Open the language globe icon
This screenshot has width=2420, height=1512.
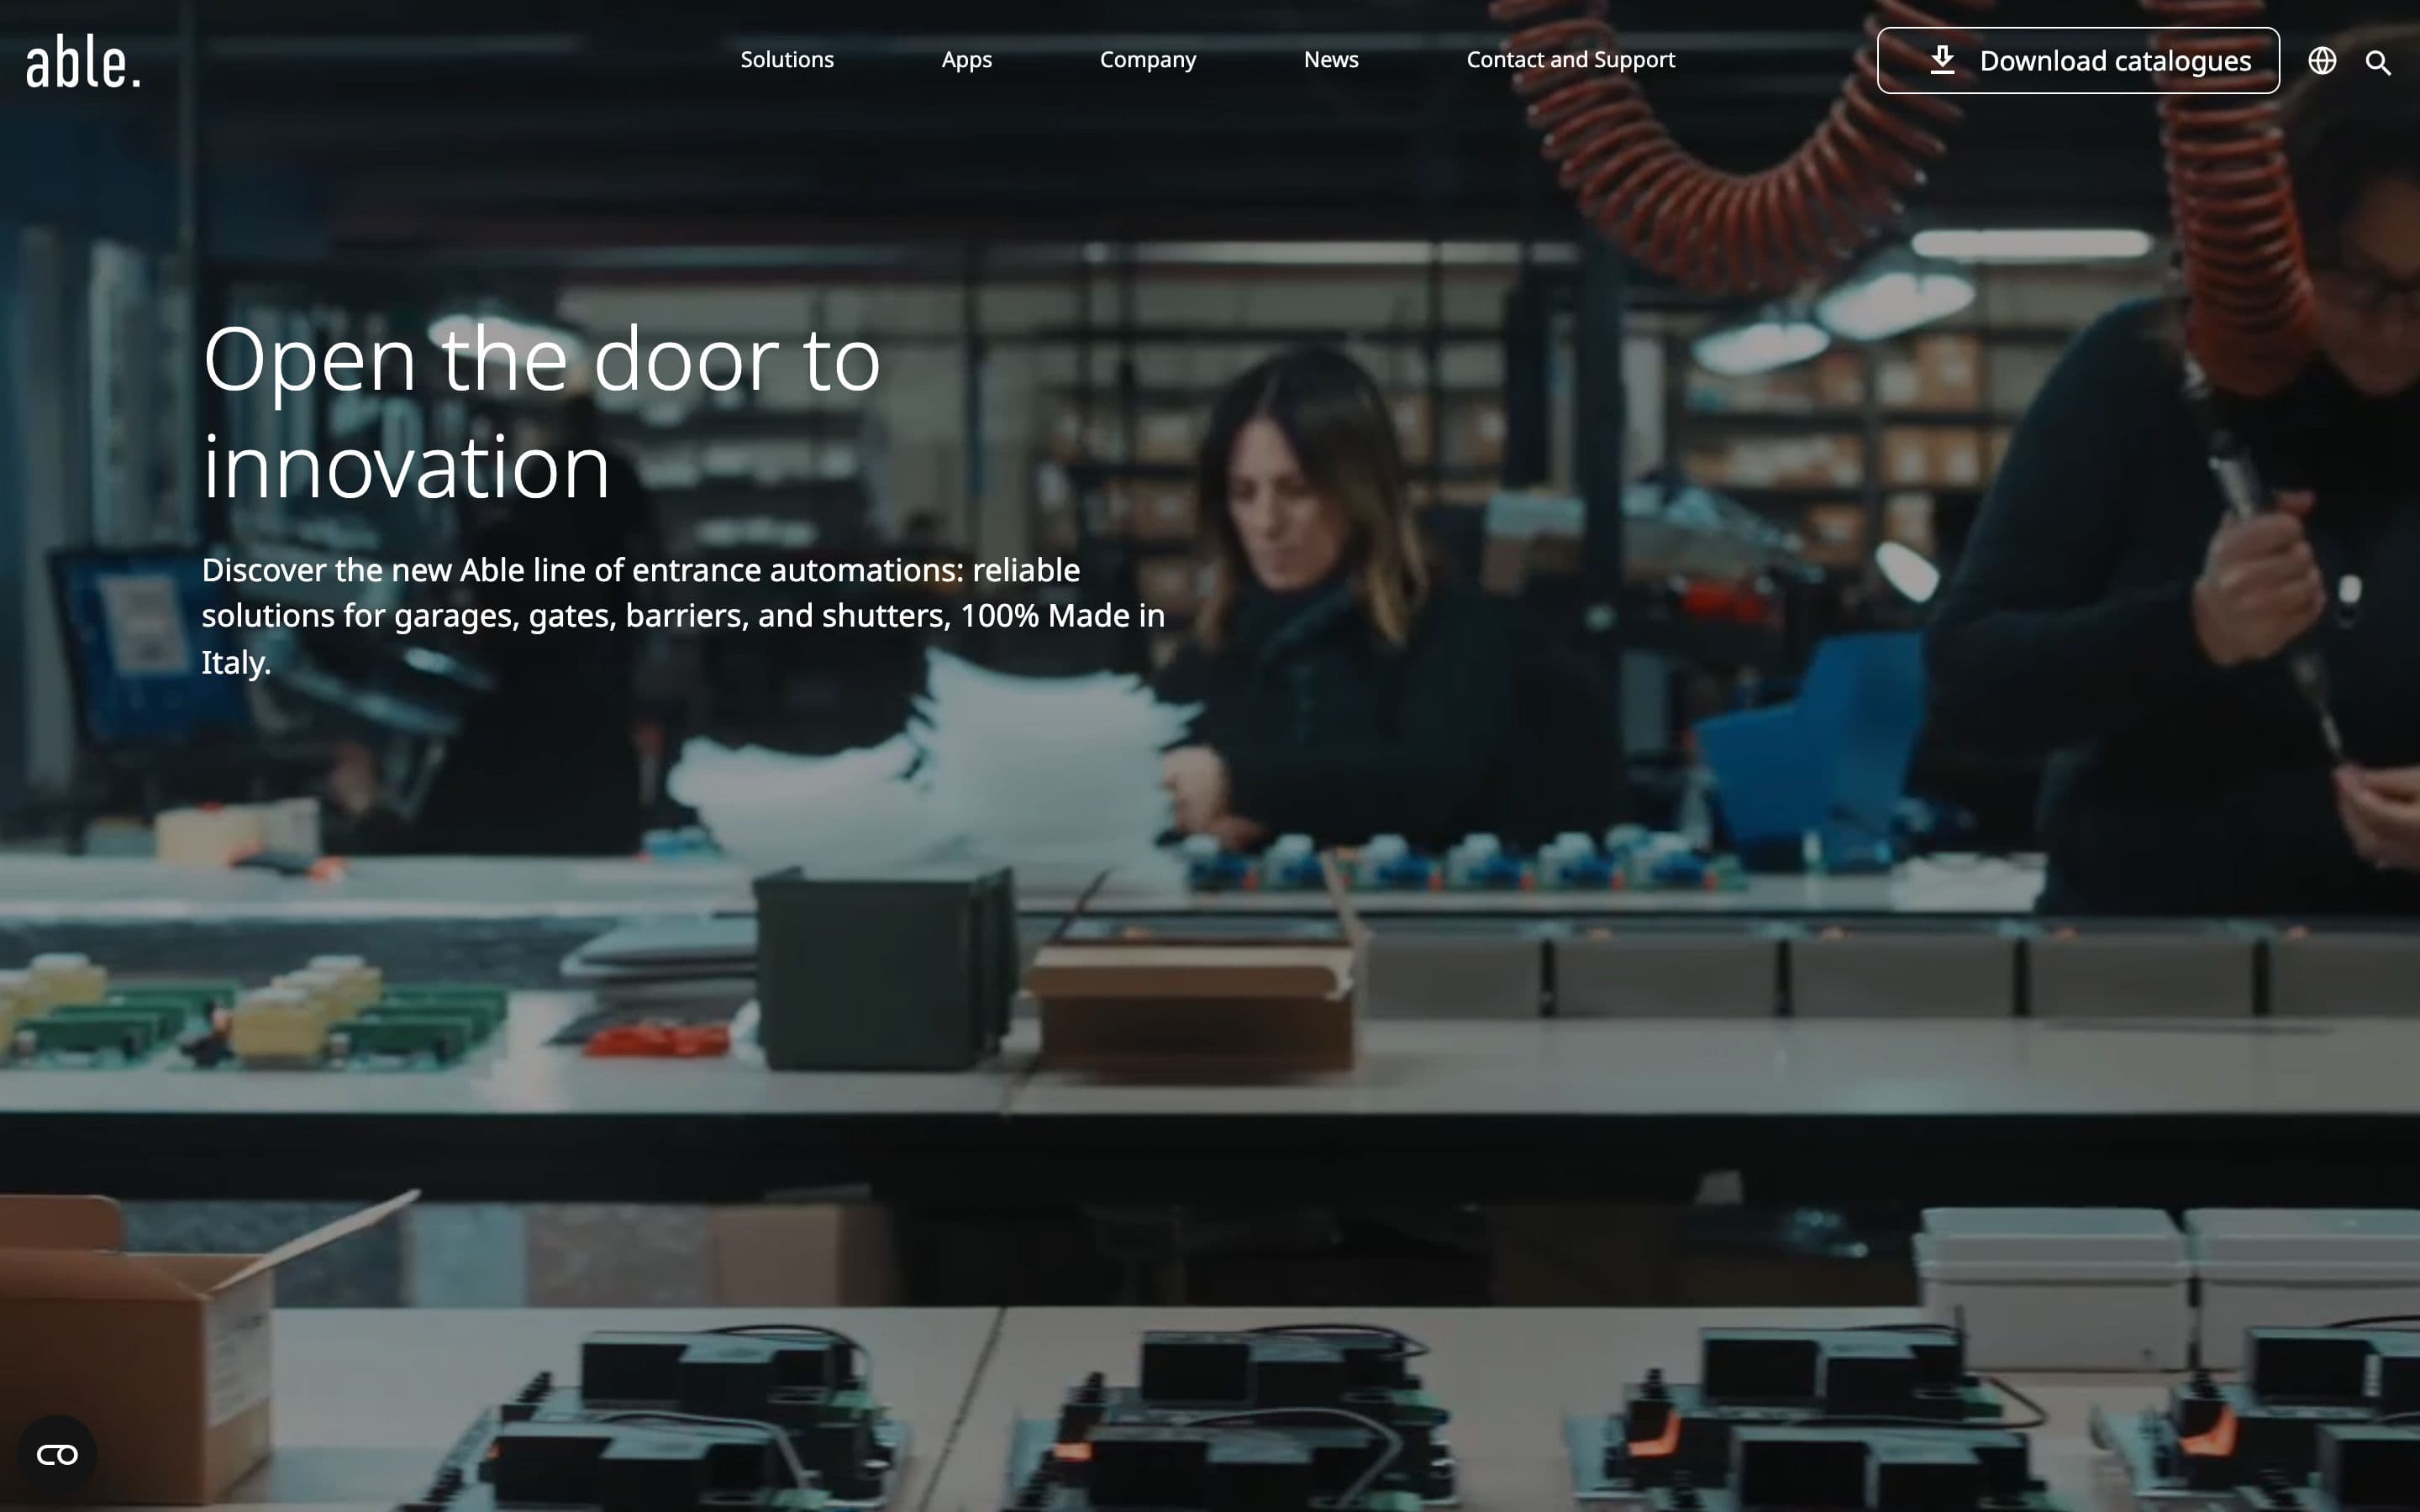click(2322, 61)
